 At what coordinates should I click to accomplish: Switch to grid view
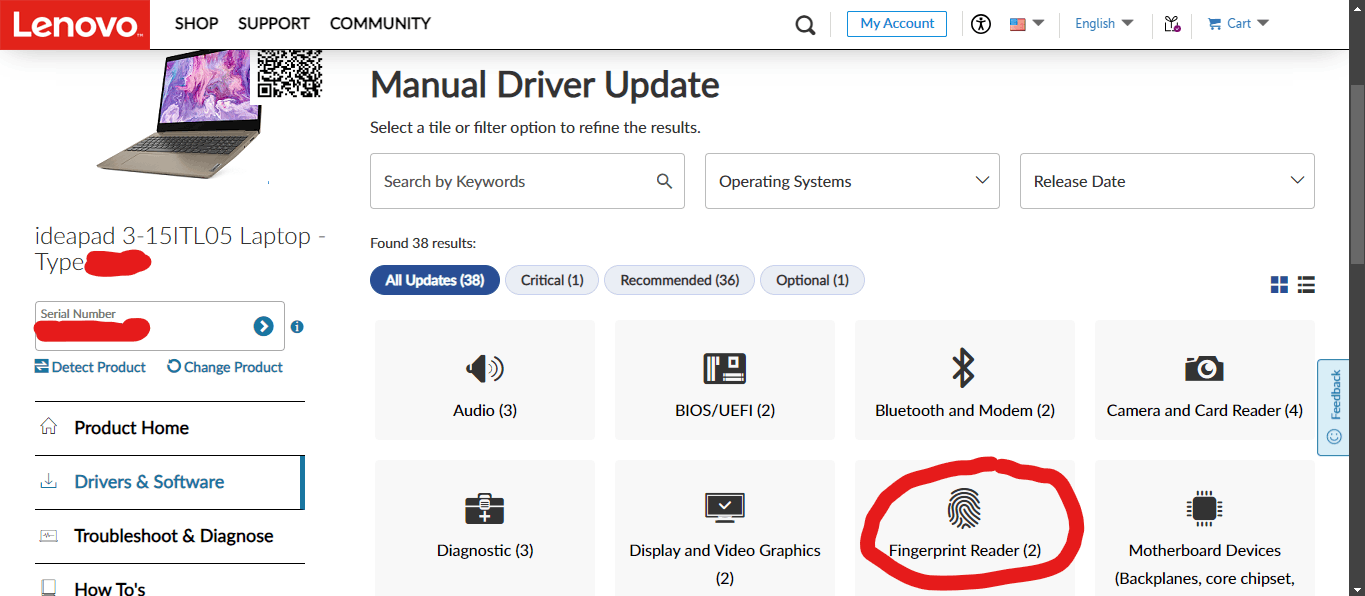click(x=1279, y=285)
